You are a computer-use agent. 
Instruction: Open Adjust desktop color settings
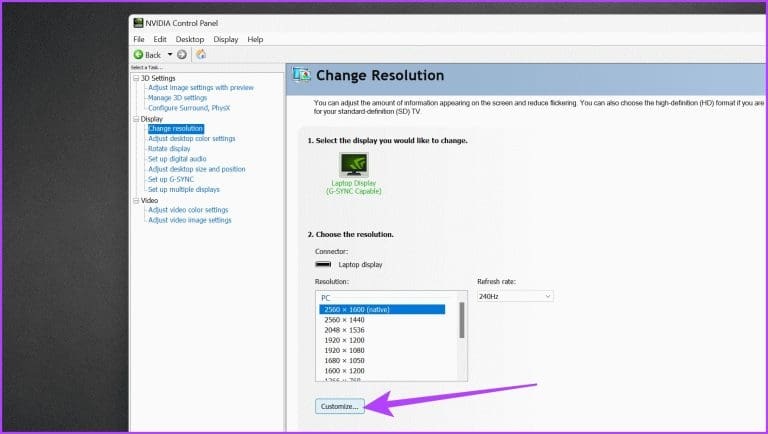pyautogui.click(x=192, y=139)
